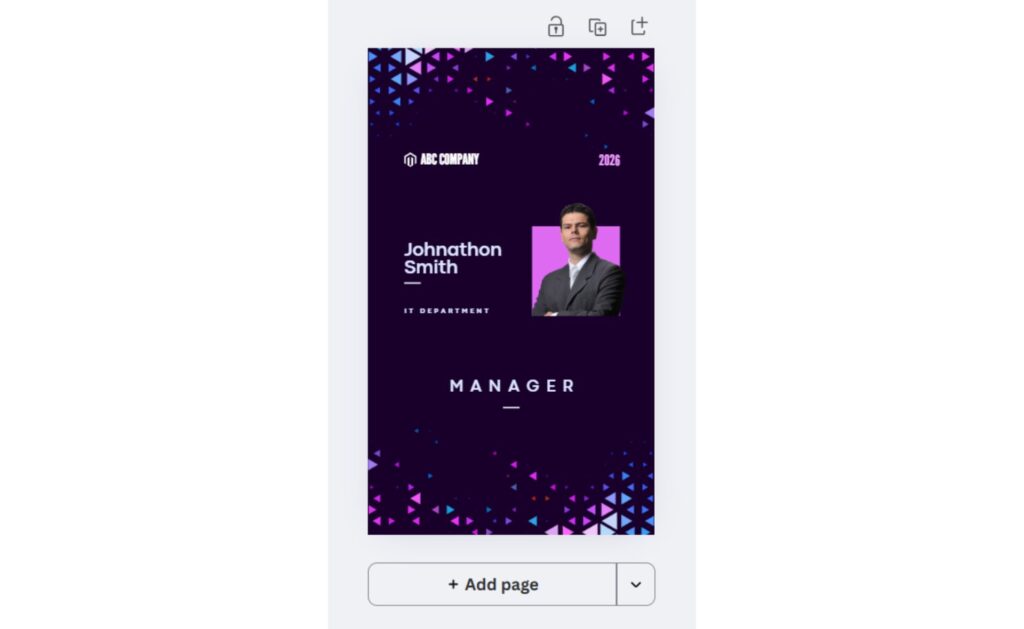
Task: Select the short line under Johnathon Smith
Action: (412, 283)
